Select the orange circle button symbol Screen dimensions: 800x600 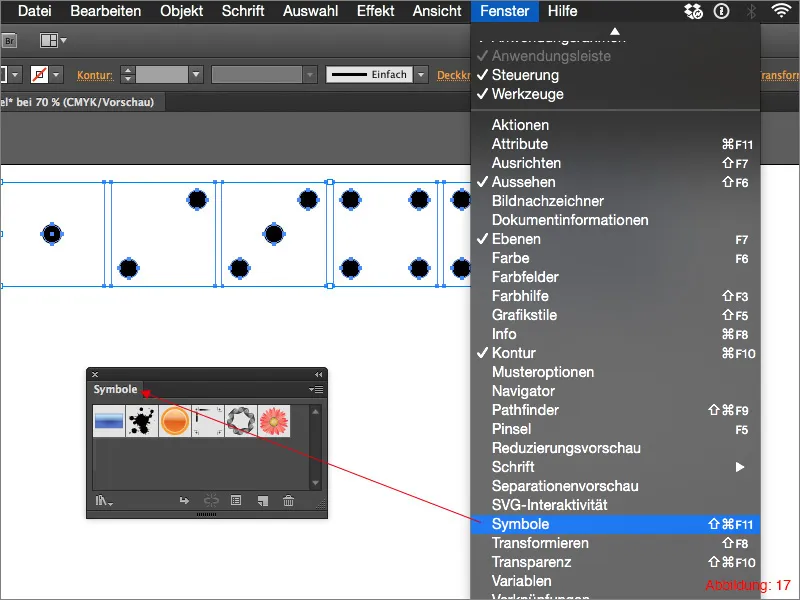tap(174, 421)
